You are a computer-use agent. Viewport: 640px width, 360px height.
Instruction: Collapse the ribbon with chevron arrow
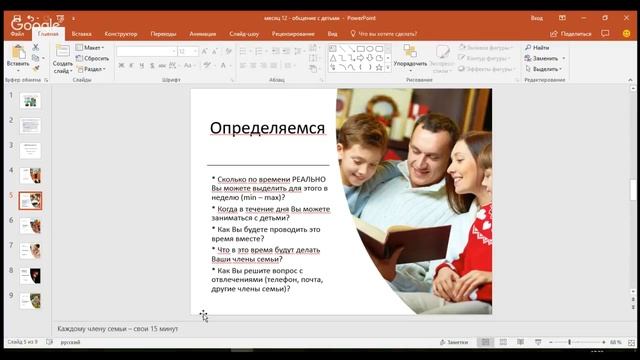[630, 80]
